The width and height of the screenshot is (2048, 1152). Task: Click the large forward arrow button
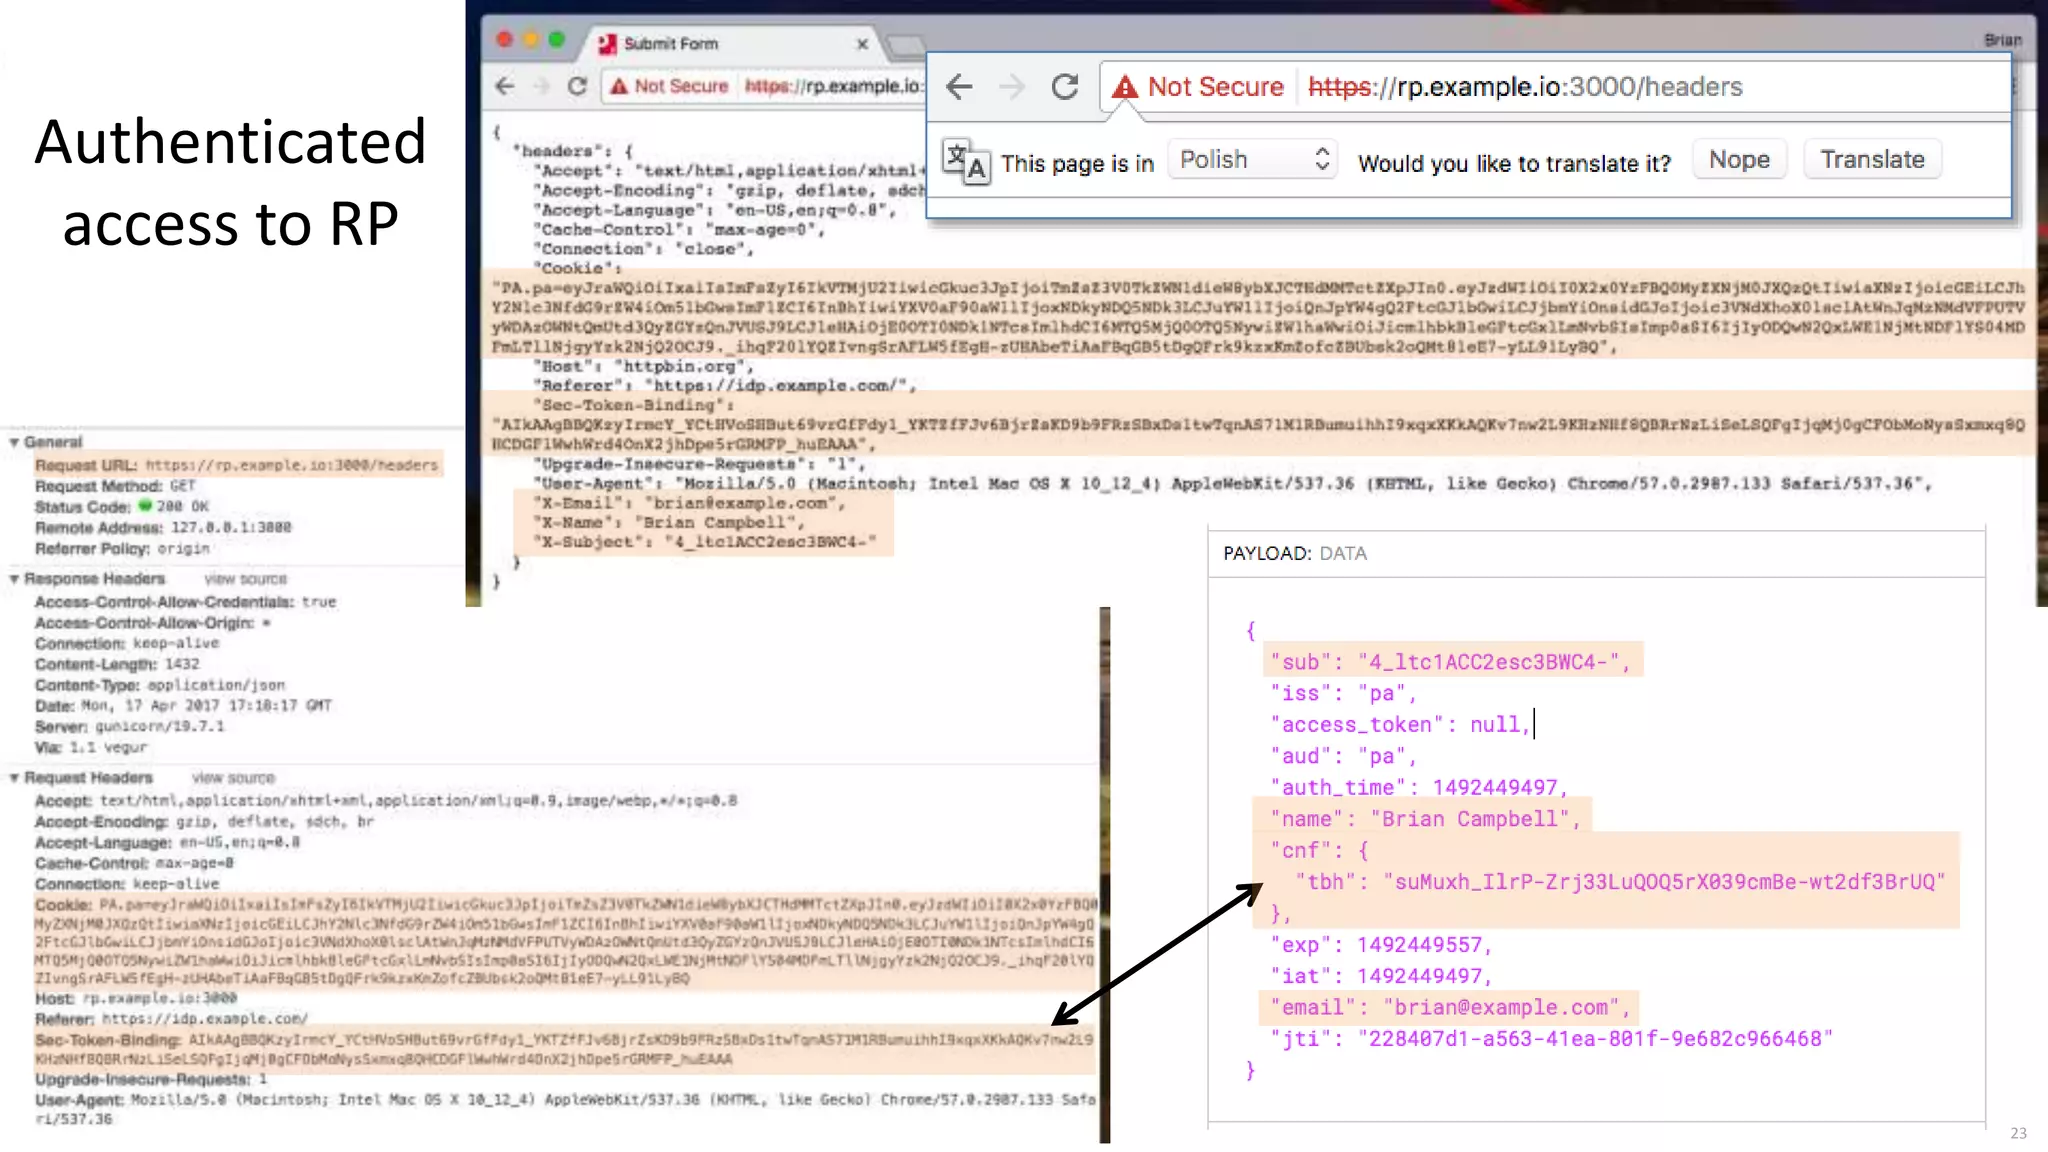(x=1012, y=87)
